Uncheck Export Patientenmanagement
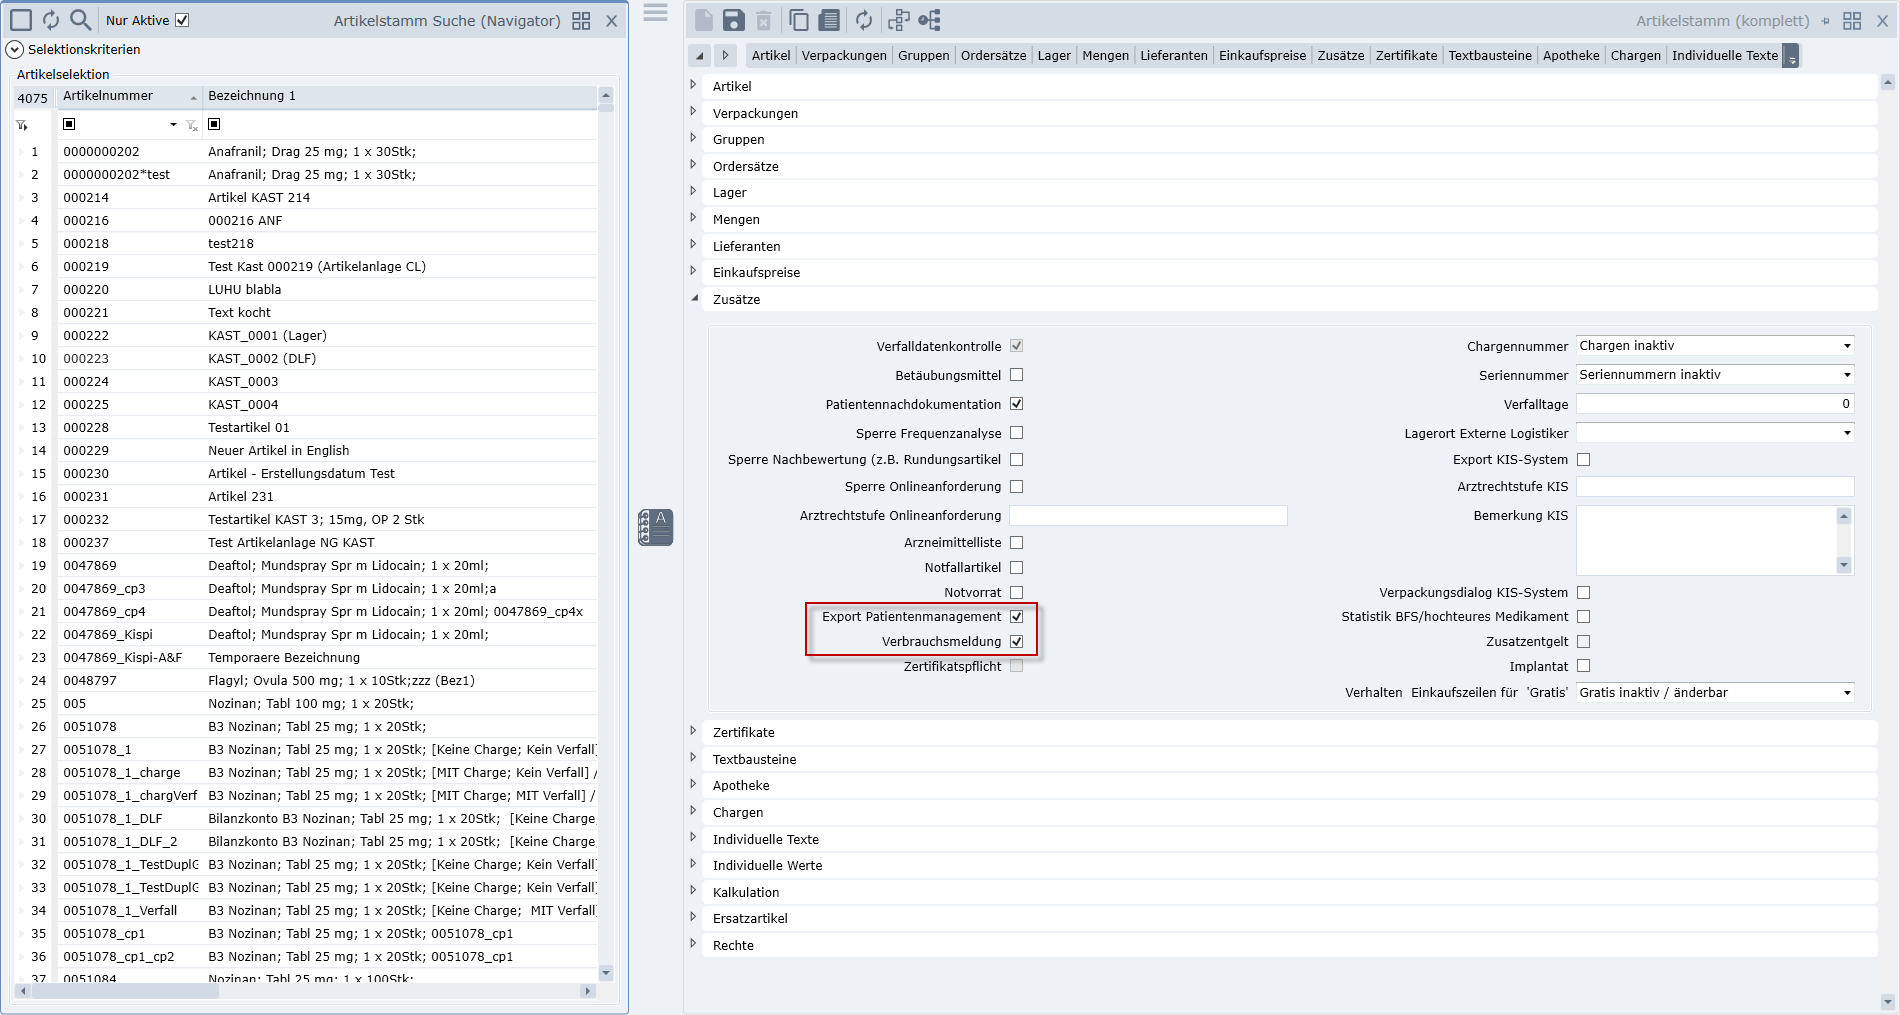The image size is (1900, 1015). point(1016,616)
